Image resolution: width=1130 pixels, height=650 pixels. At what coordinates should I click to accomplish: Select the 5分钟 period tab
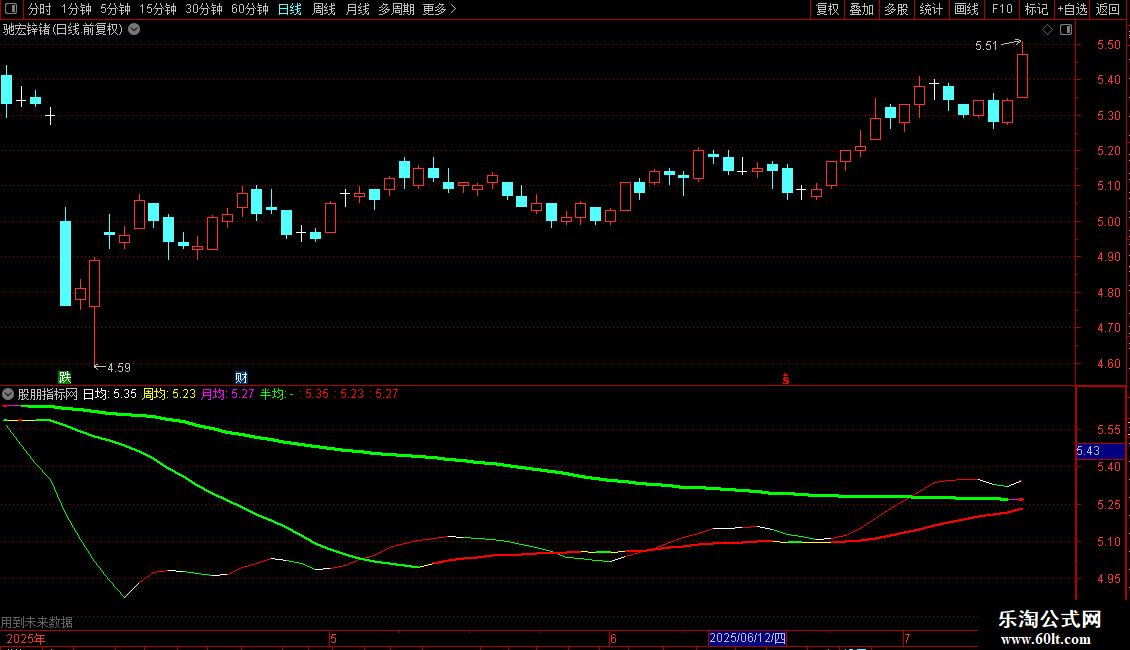[115, 9]
